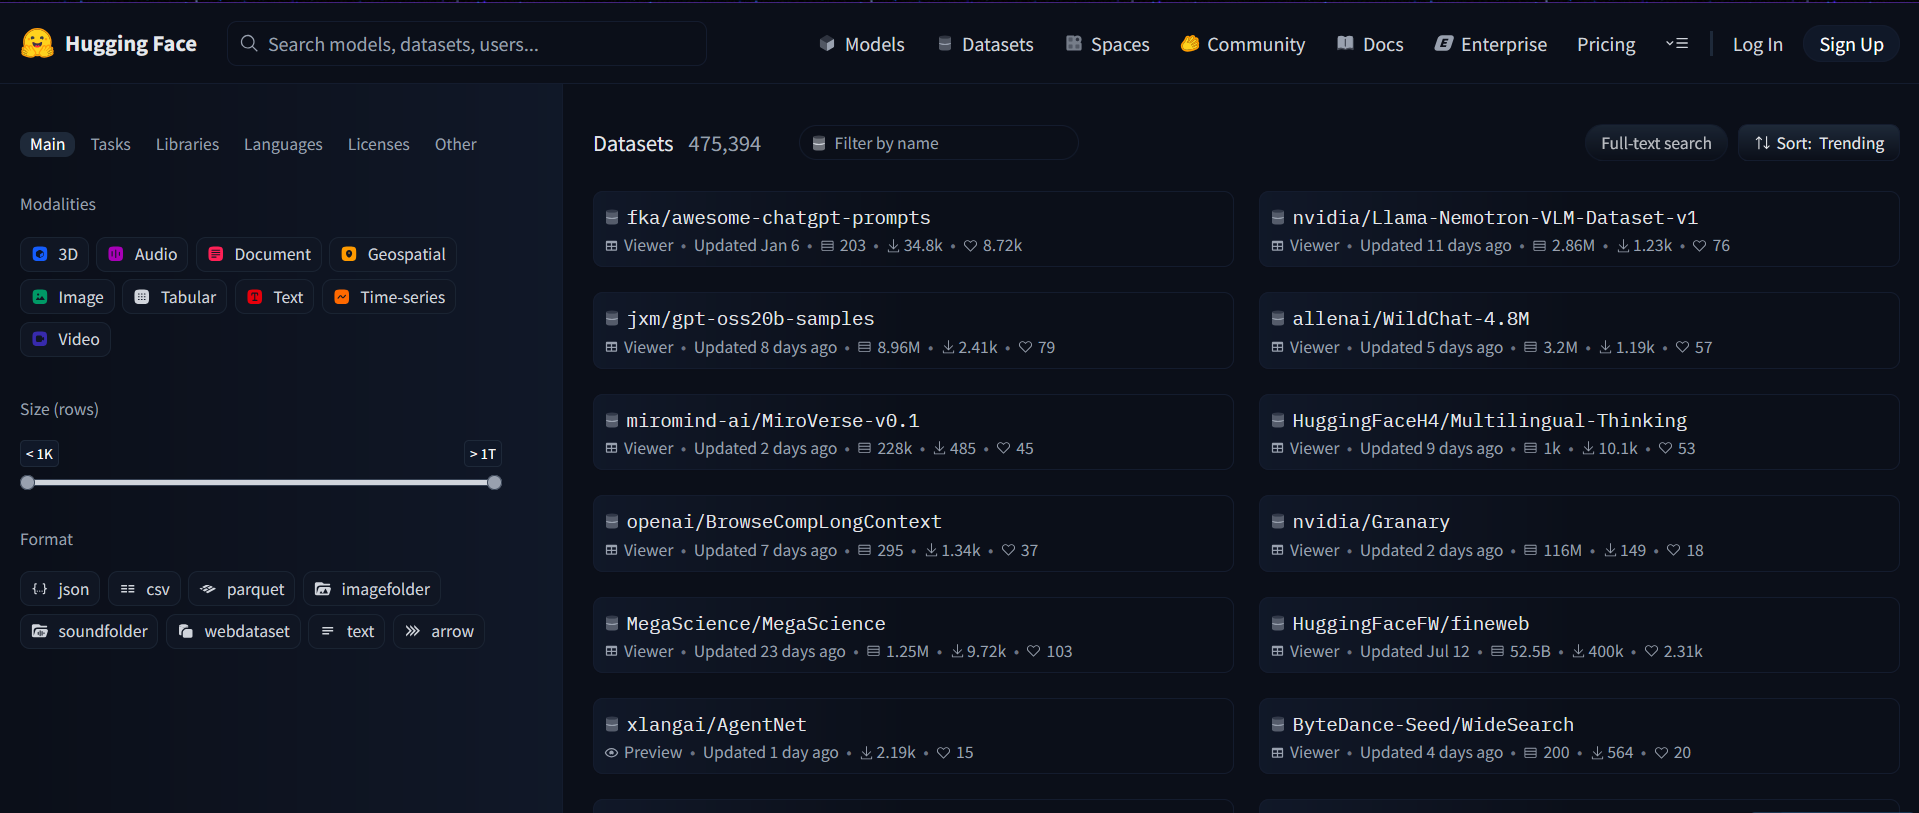Toggle the Text modality filter
This screenshot has height=813, width=1919.
(275, 297)
